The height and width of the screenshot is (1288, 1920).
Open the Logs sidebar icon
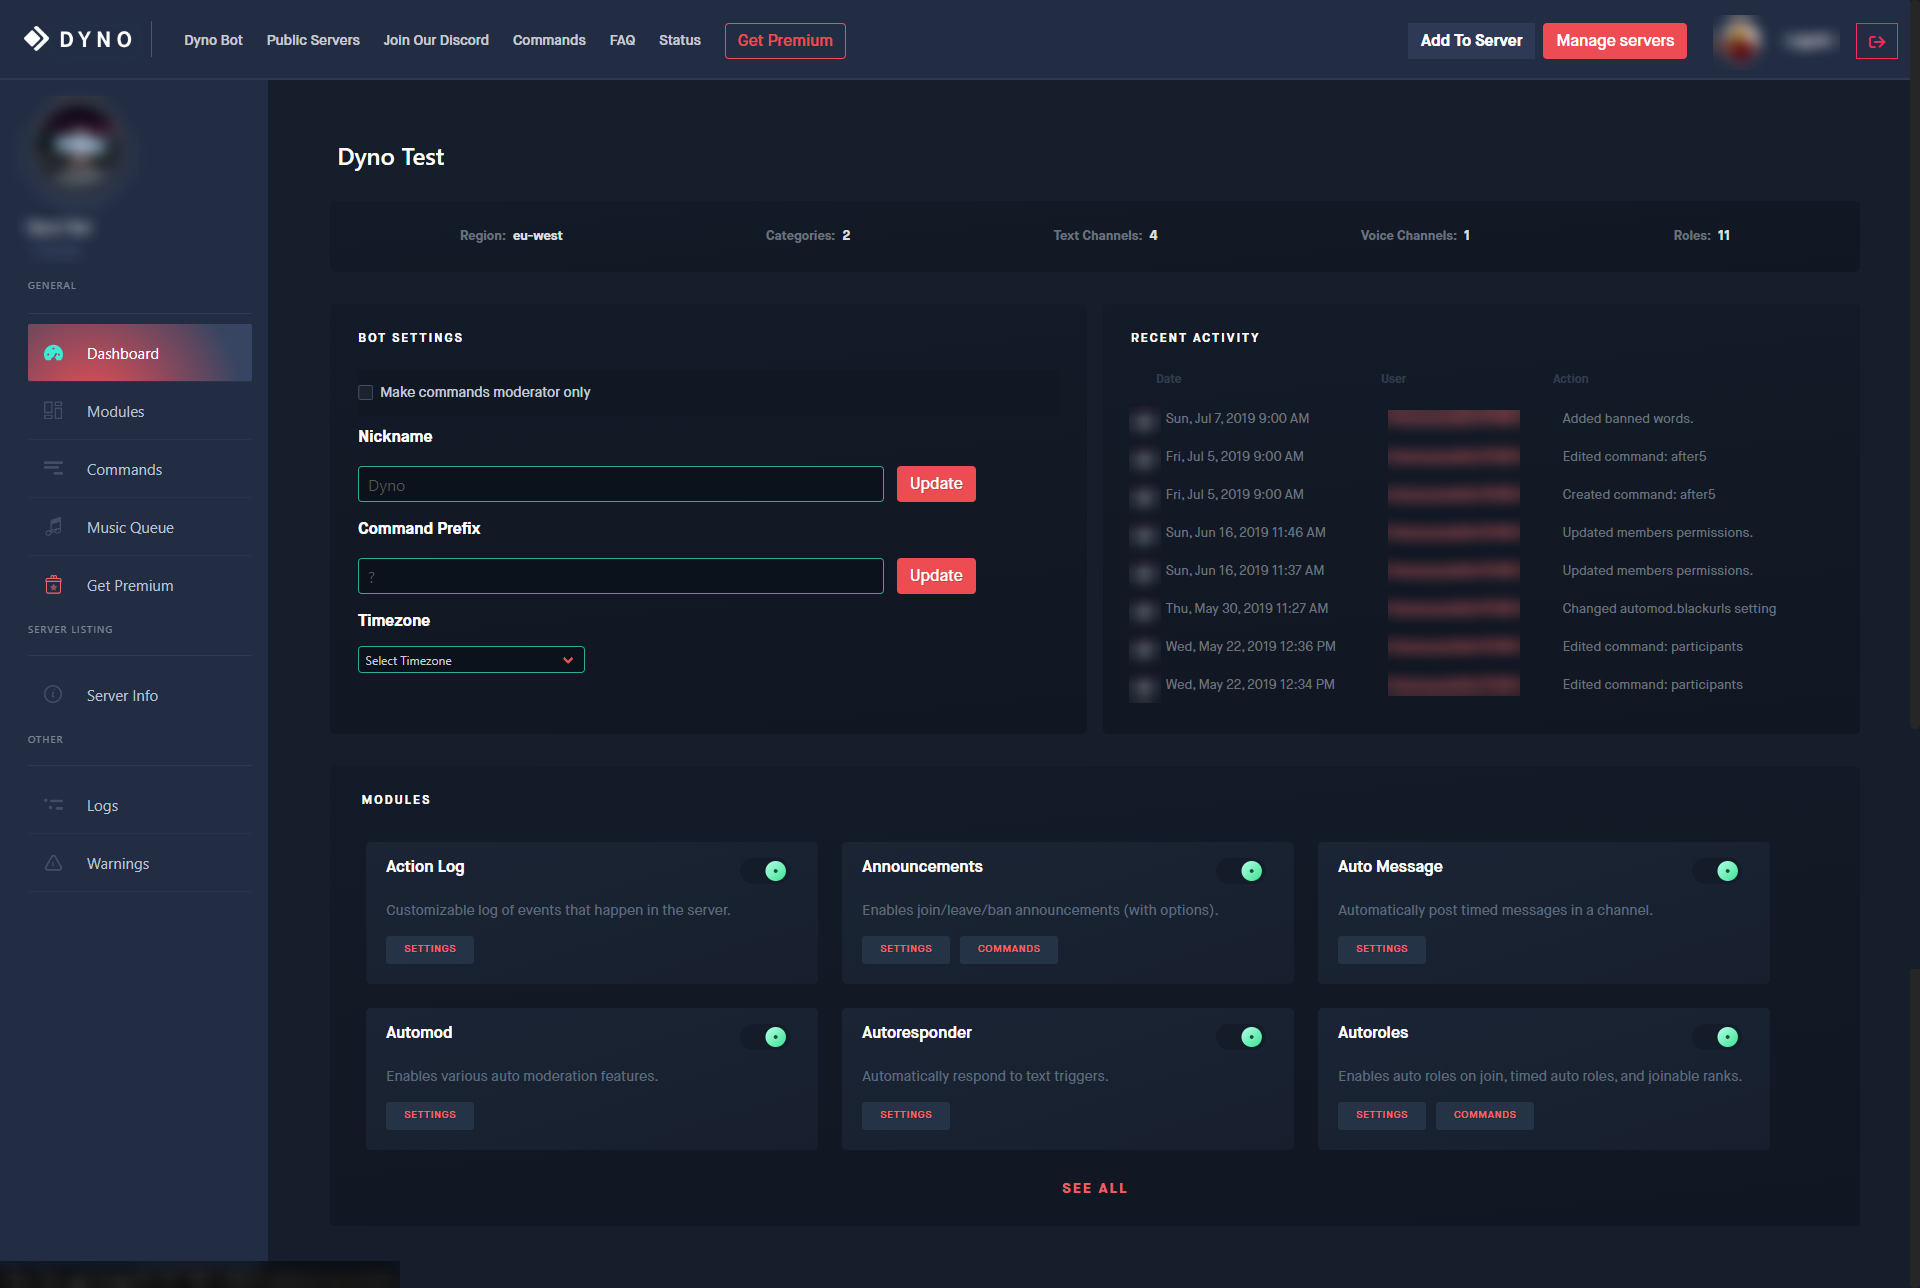(x=53, y=805)
